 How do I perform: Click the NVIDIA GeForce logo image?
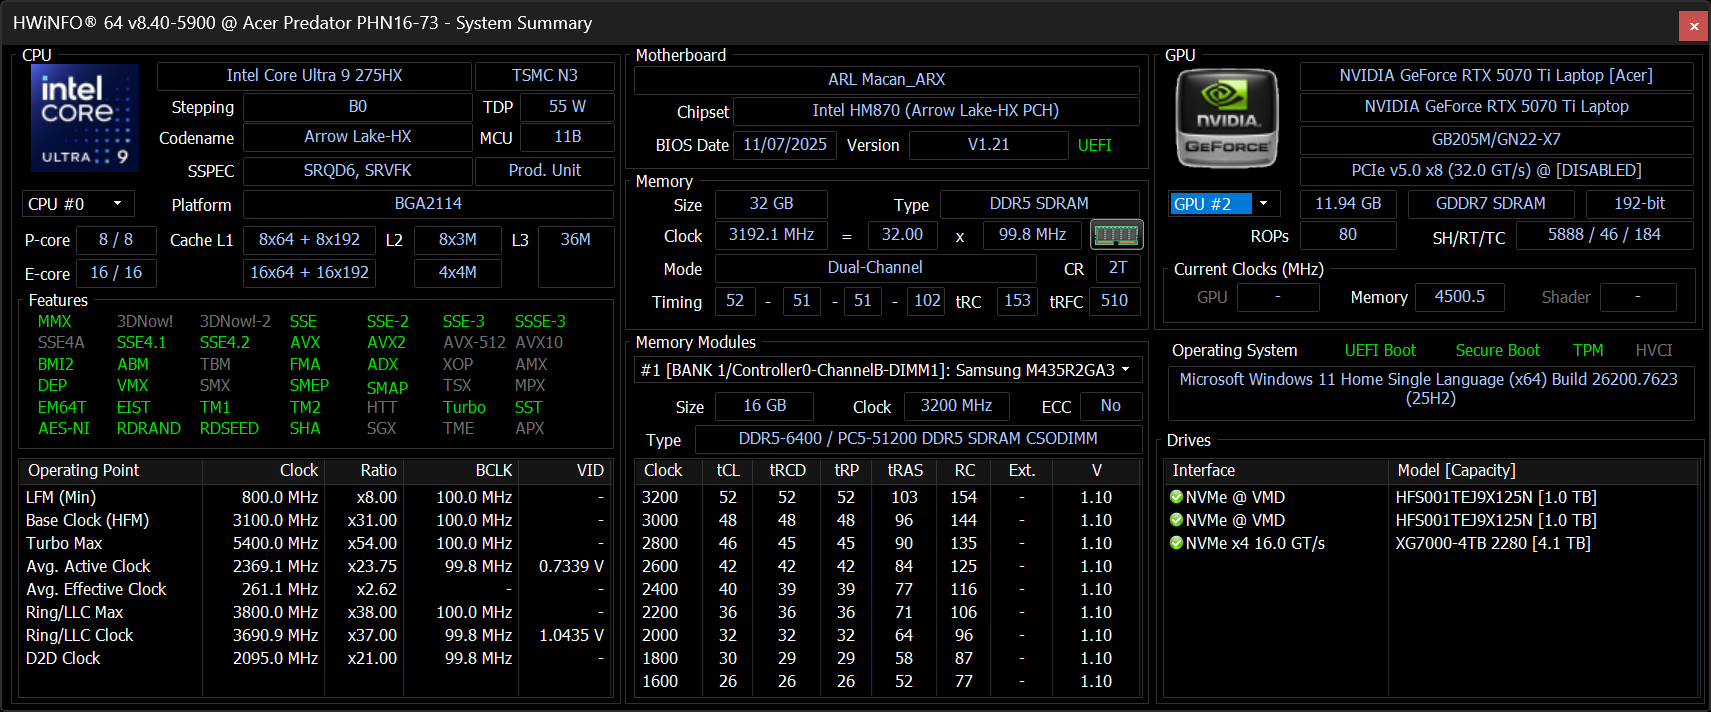(1227, 118)
